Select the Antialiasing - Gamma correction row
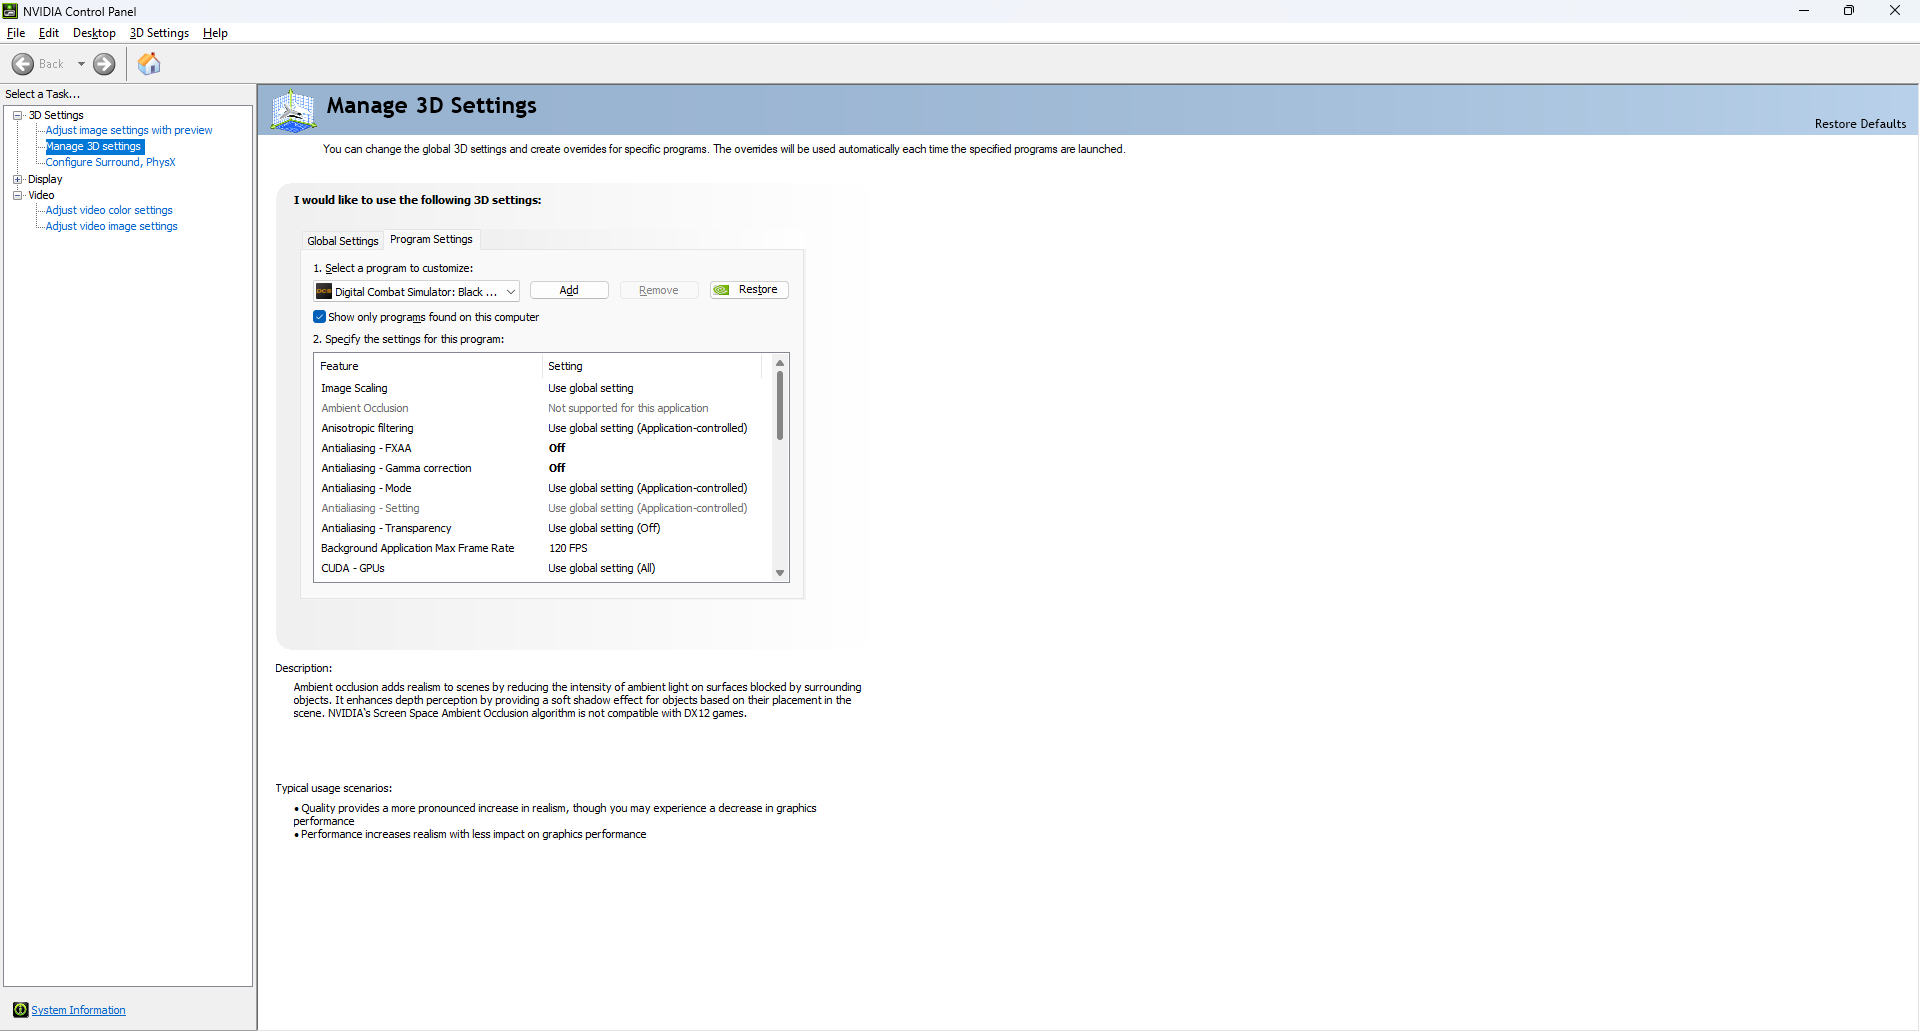The height and width of the screenshot is (1032, 1920). [543, 468]
